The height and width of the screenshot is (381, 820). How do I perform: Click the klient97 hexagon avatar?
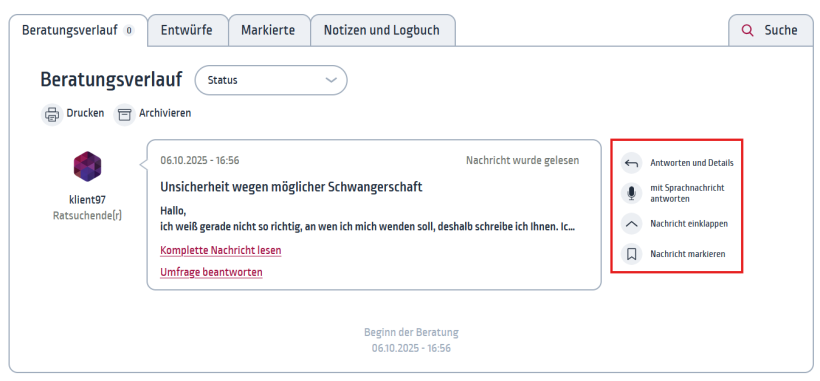87,166
